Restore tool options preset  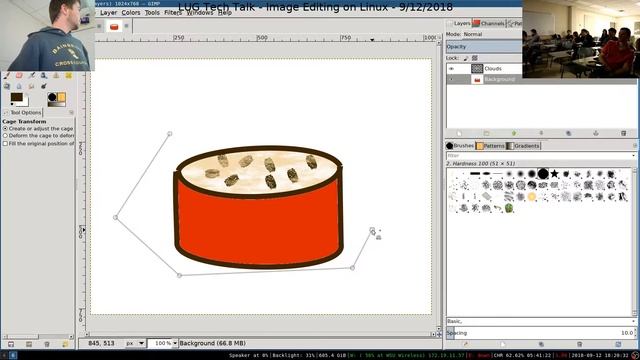tap(29, 344)
